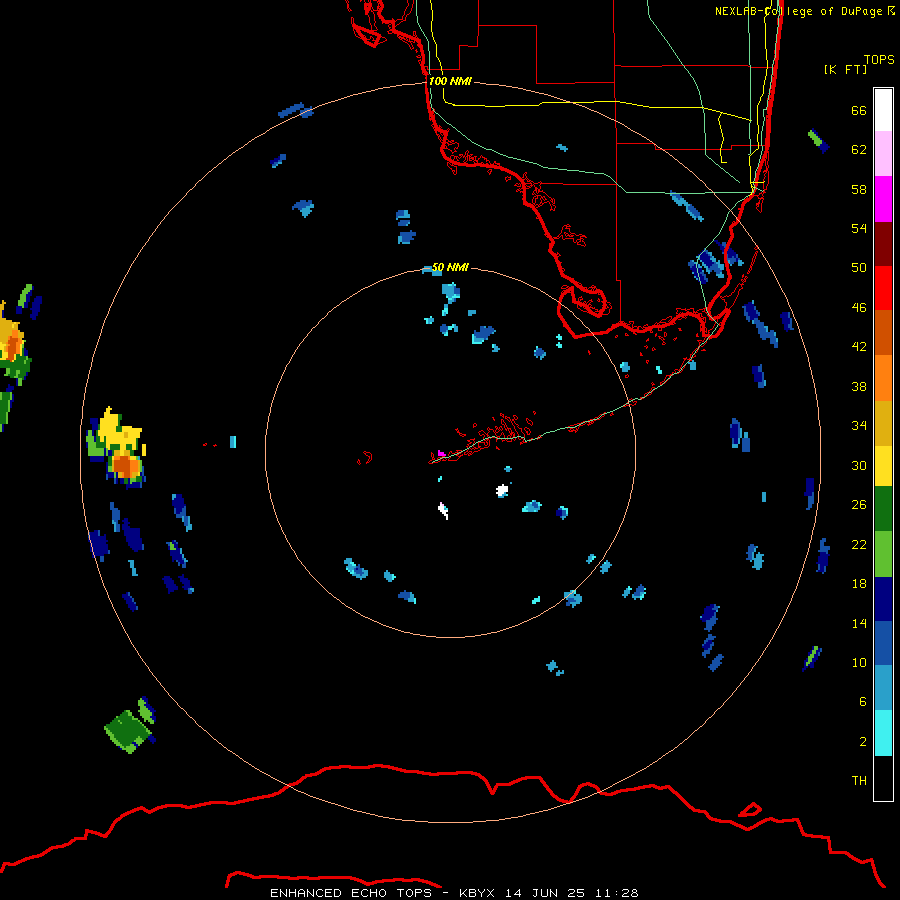Click the 100 NMI range ring label
The height and width of the screenshot is (900, 900).
tap(450, 81)
